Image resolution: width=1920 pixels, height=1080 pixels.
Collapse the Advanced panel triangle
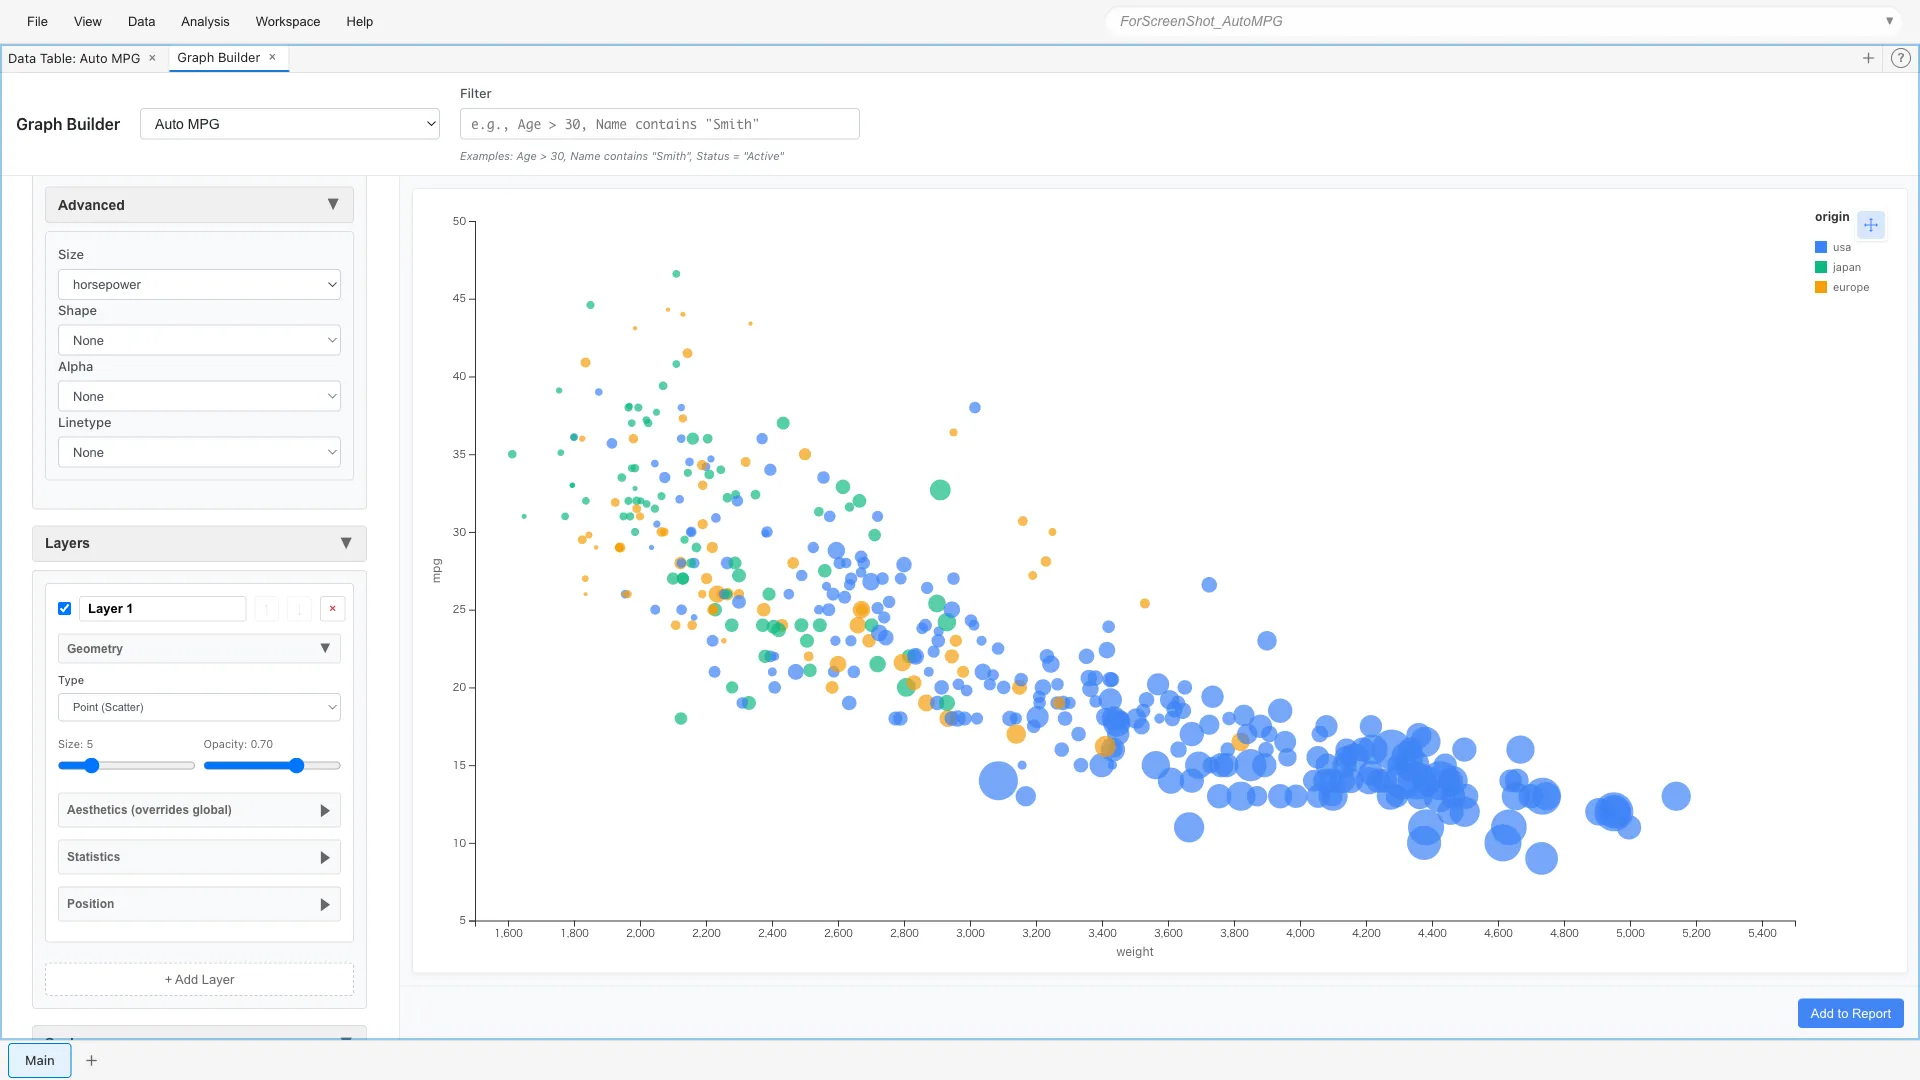[334, 204]
